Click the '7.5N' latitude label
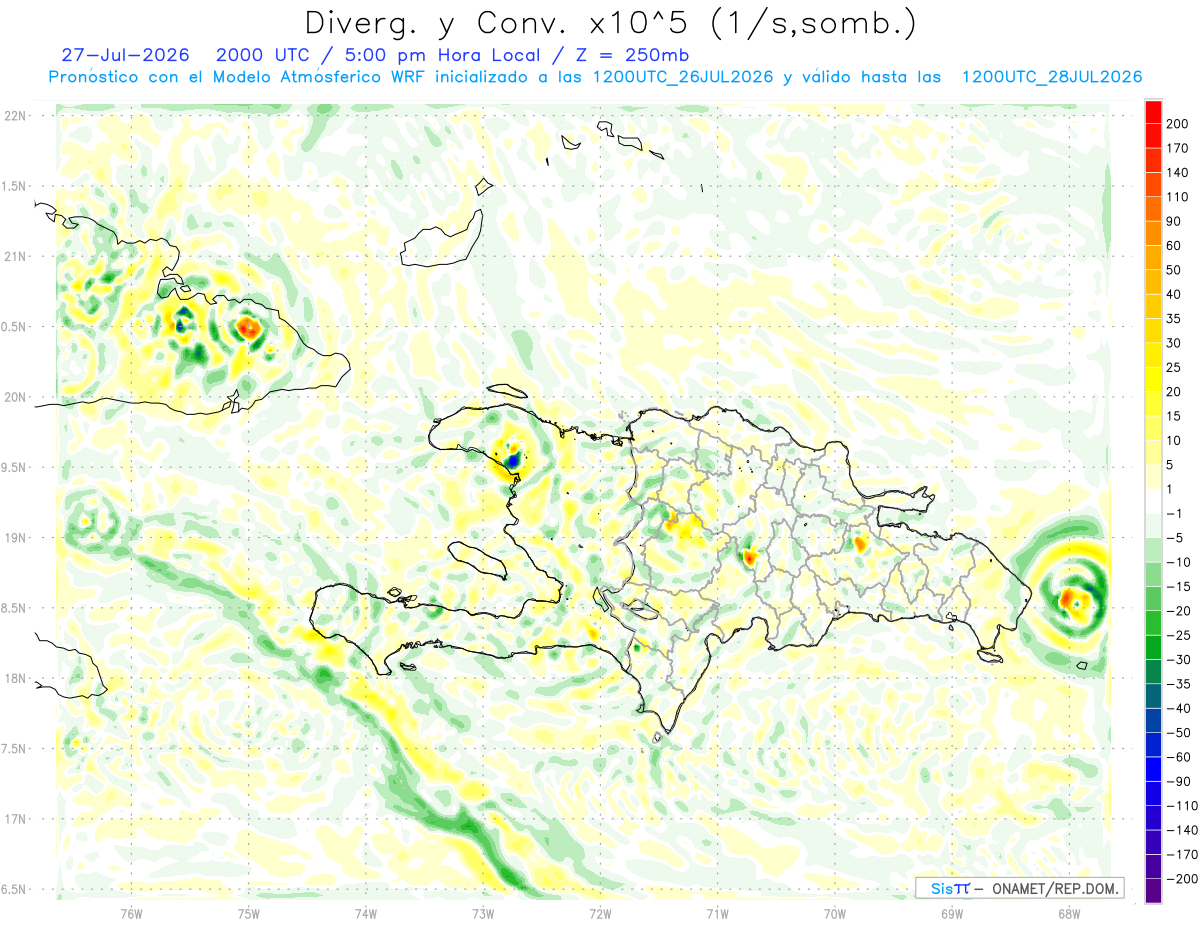 [15, 748]
